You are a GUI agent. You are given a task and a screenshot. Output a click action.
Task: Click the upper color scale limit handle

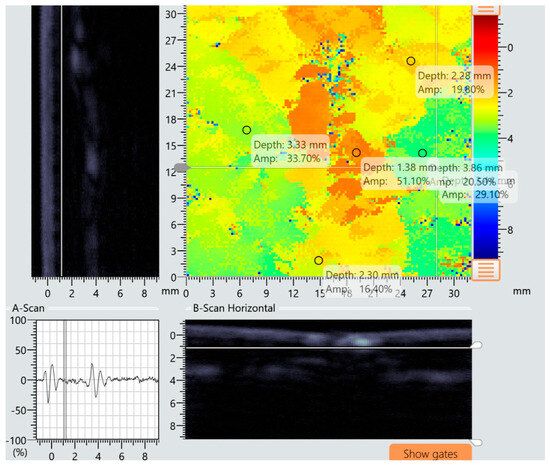(485, 10)
